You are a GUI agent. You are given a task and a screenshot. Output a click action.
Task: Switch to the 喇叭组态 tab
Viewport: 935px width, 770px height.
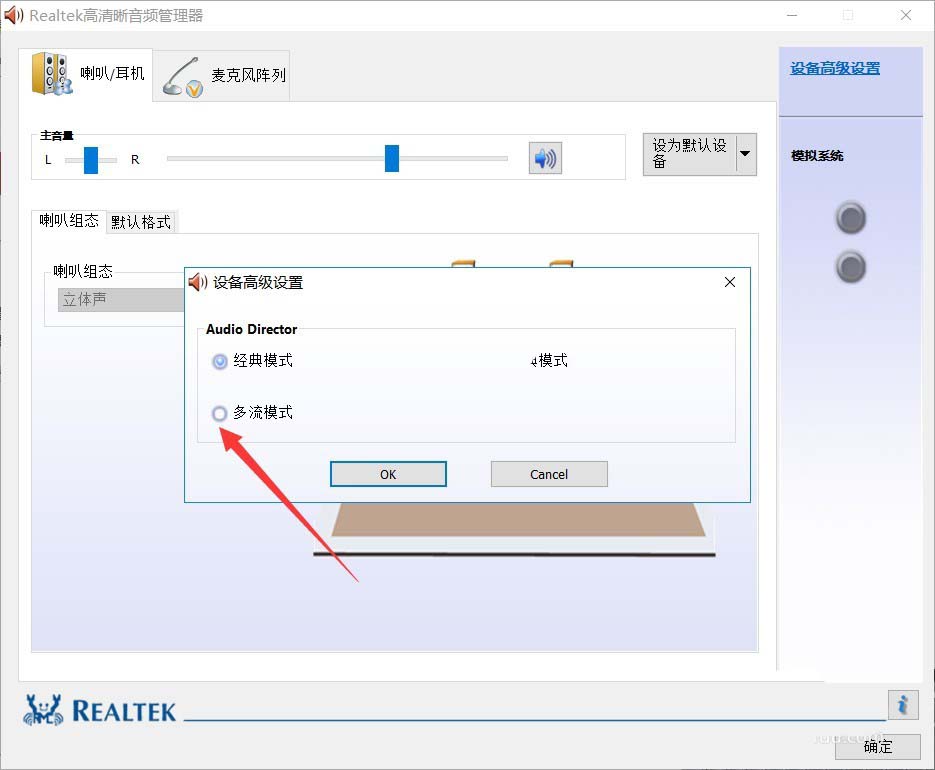(x=67, y=222)
